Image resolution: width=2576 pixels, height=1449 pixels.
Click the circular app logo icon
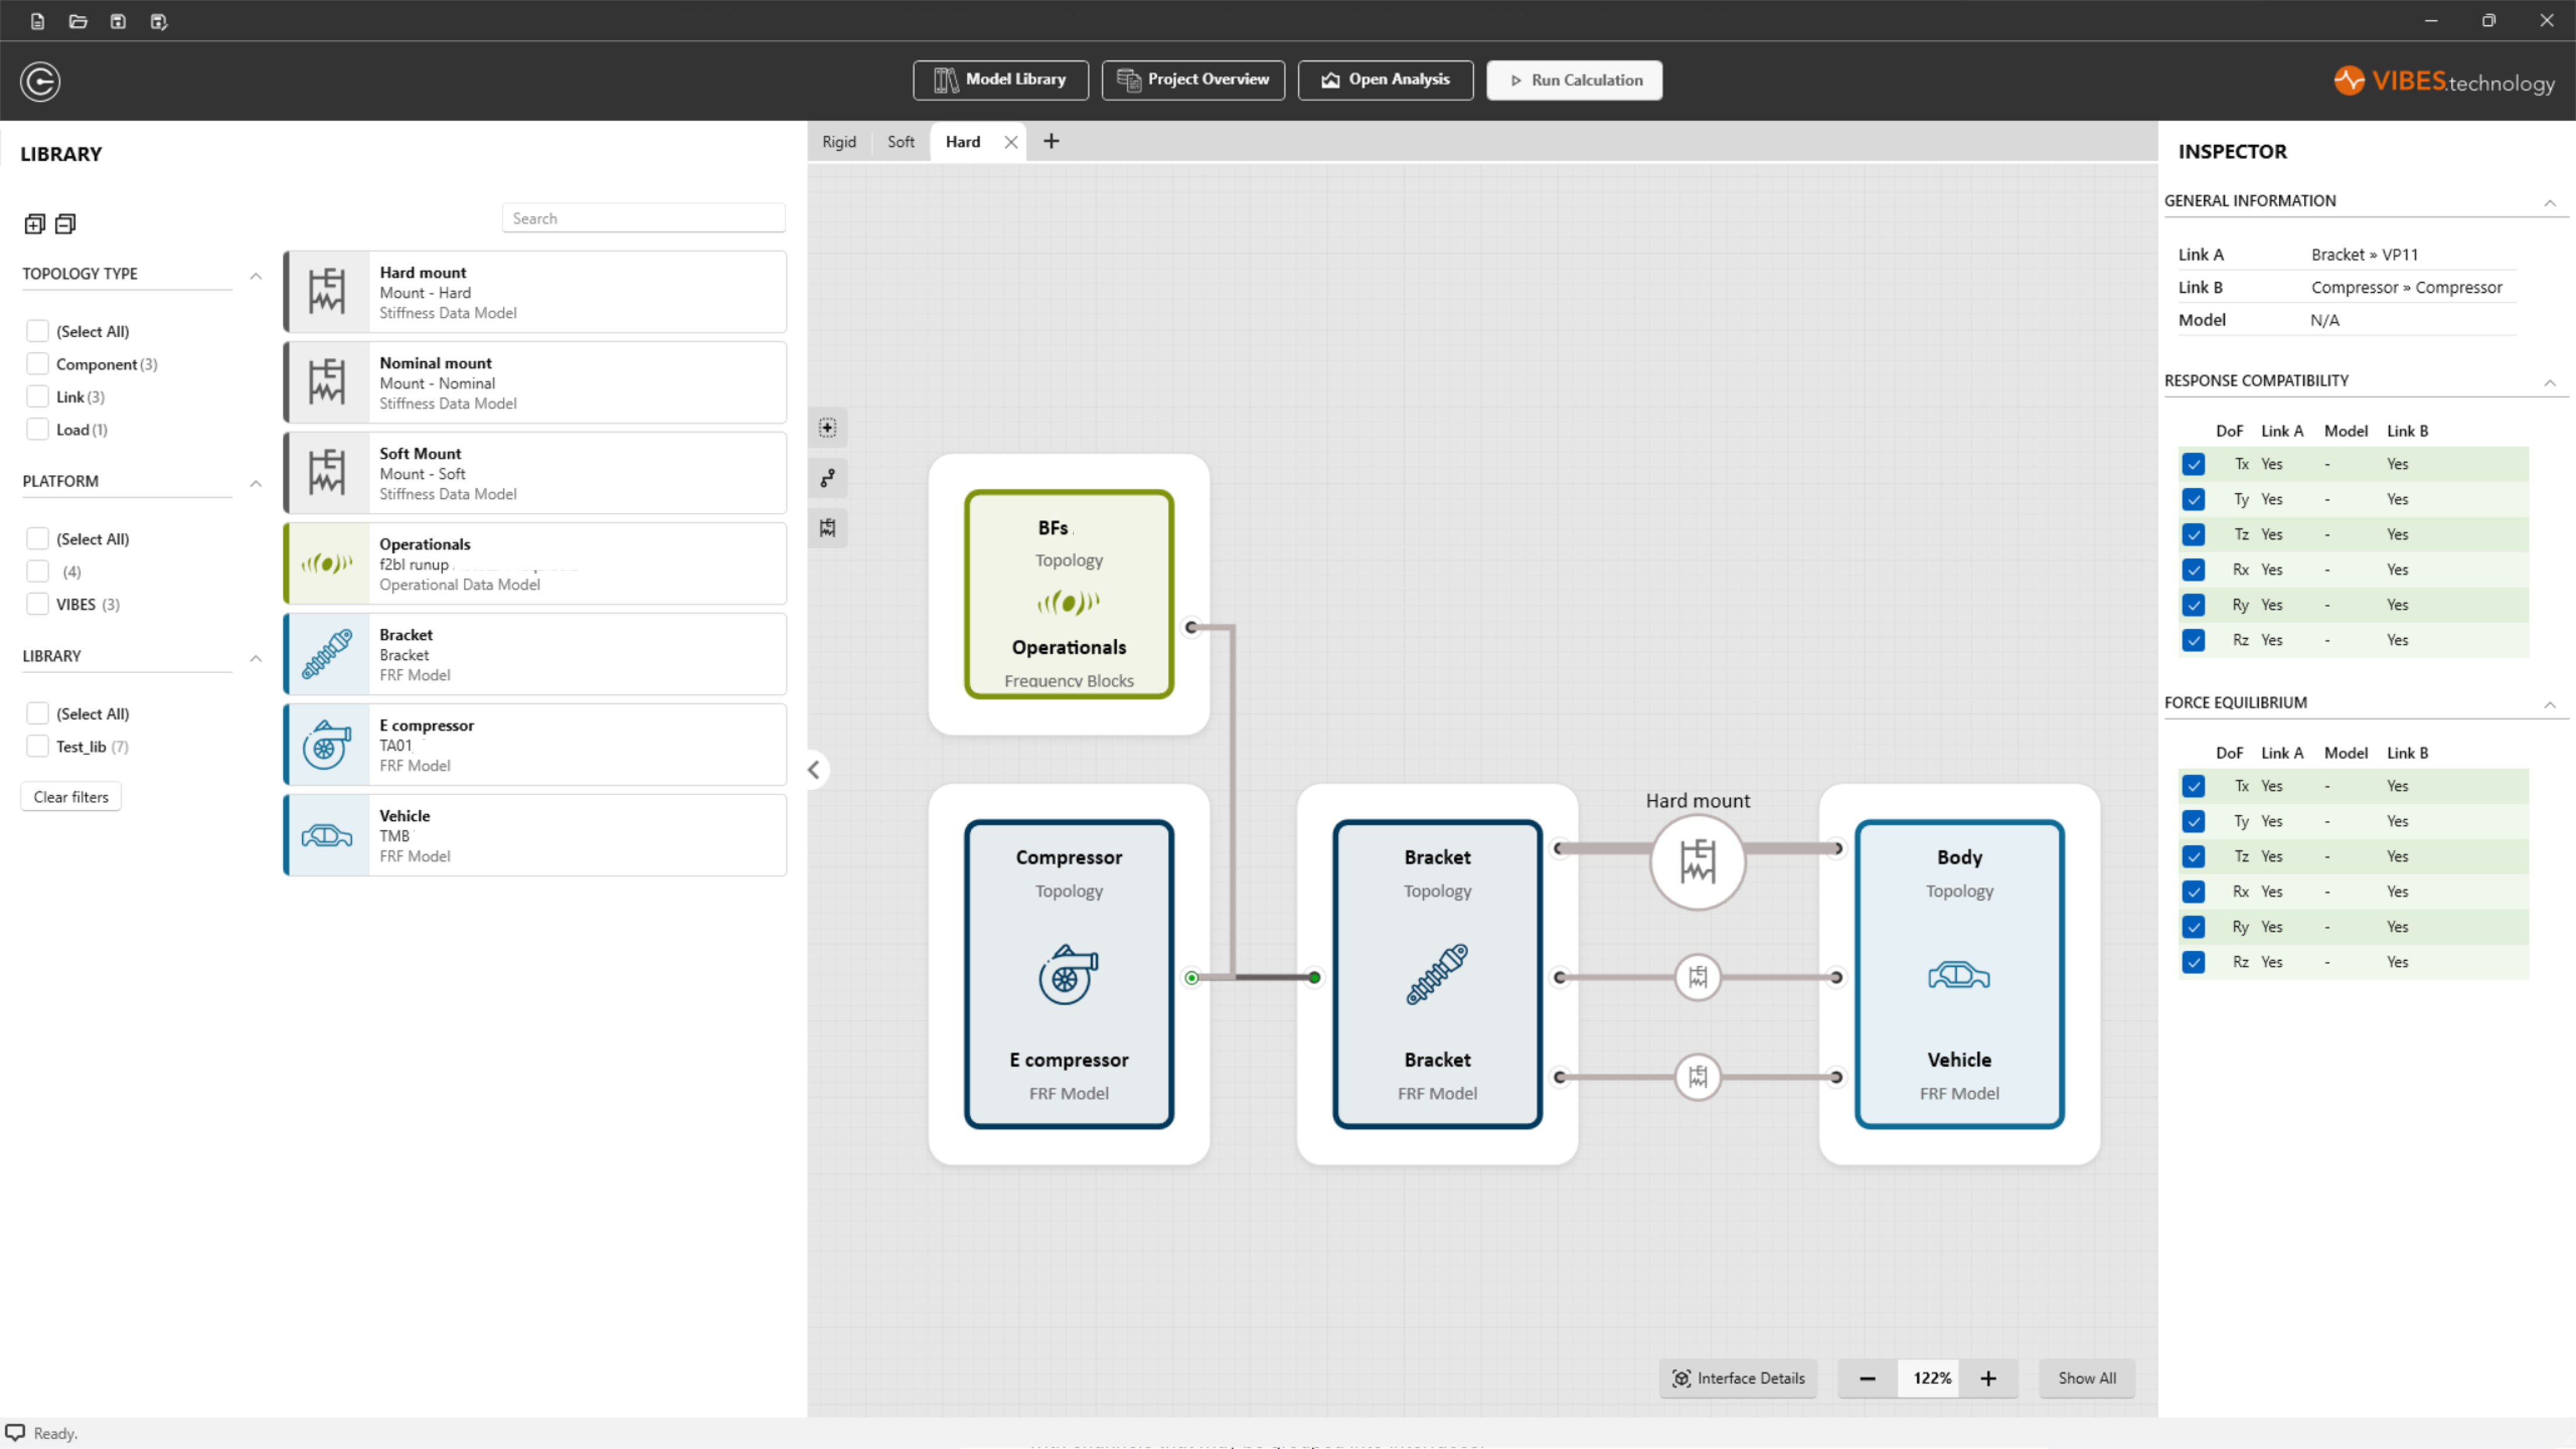coord(40,81)
